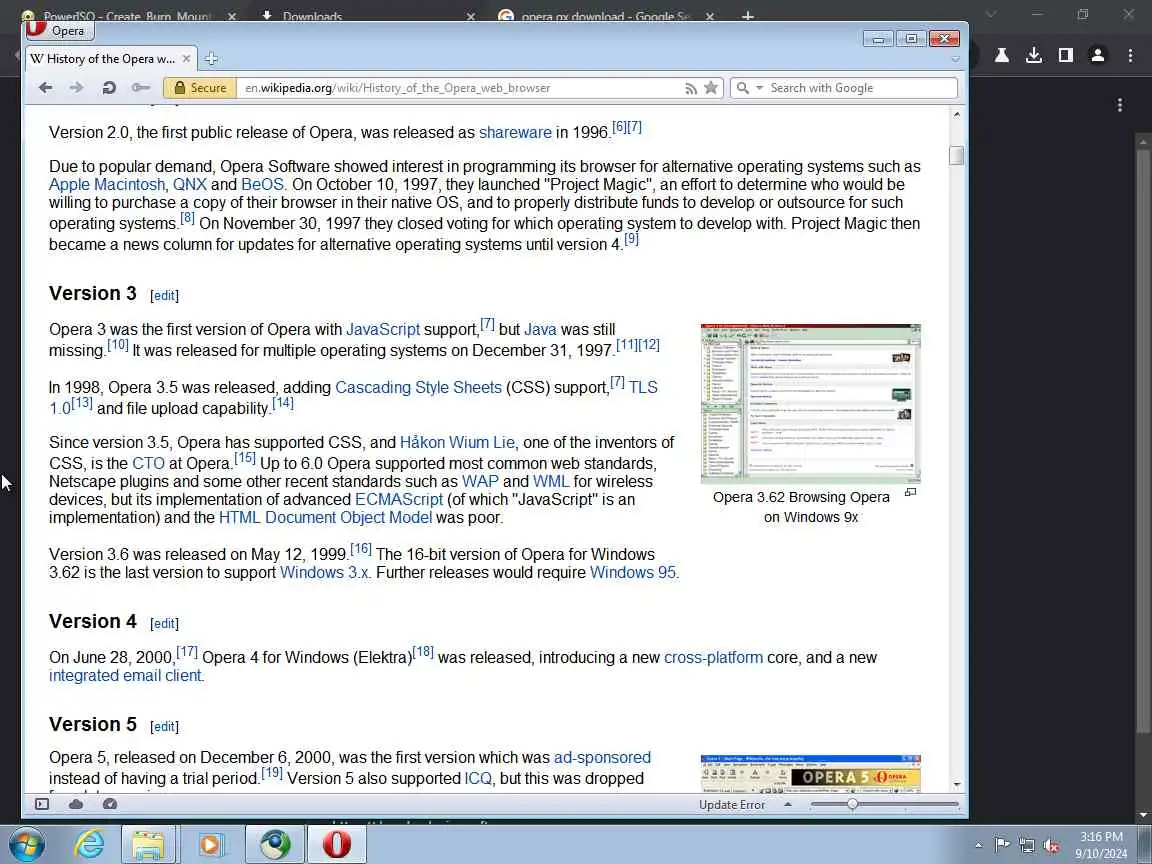Click the Update Error status text

coord(732,804)
